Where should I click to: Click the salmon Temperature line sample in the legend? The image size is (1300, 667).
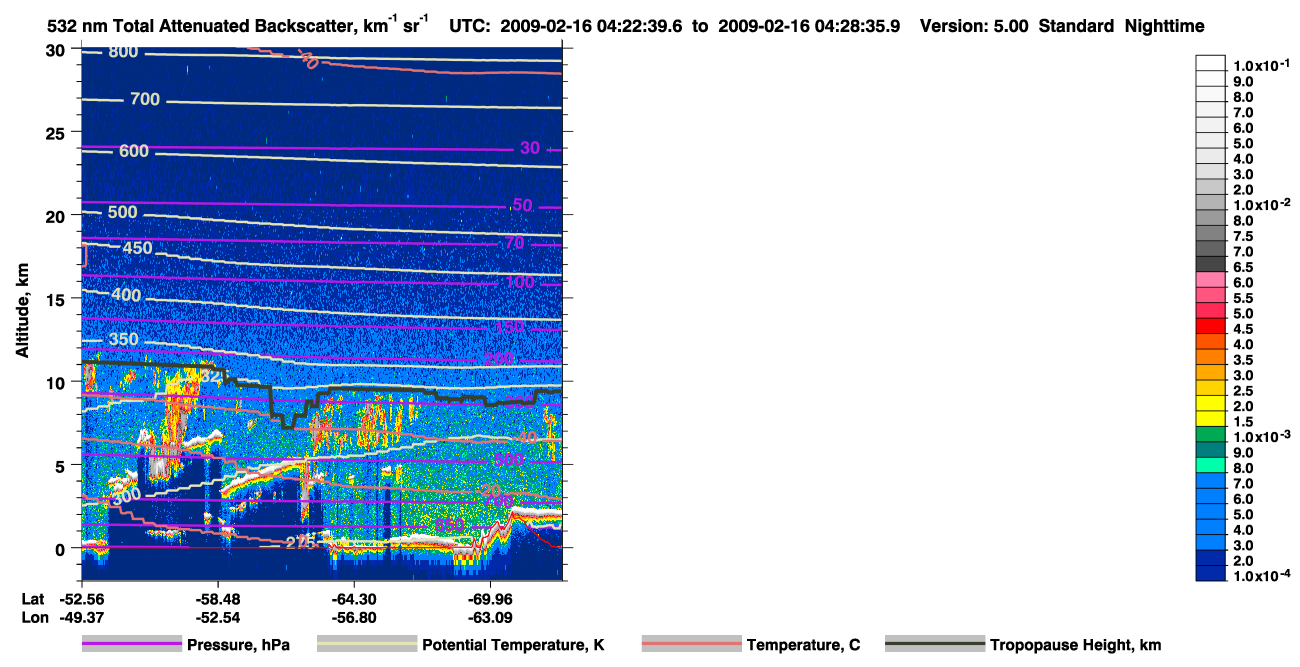click(x=692, y=645)
